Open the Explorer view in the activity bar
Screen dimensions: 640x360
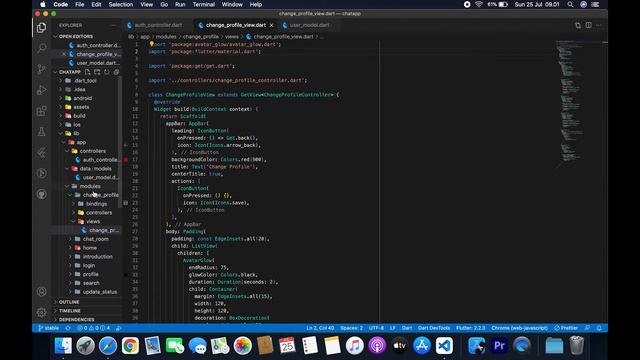(41, 27)
